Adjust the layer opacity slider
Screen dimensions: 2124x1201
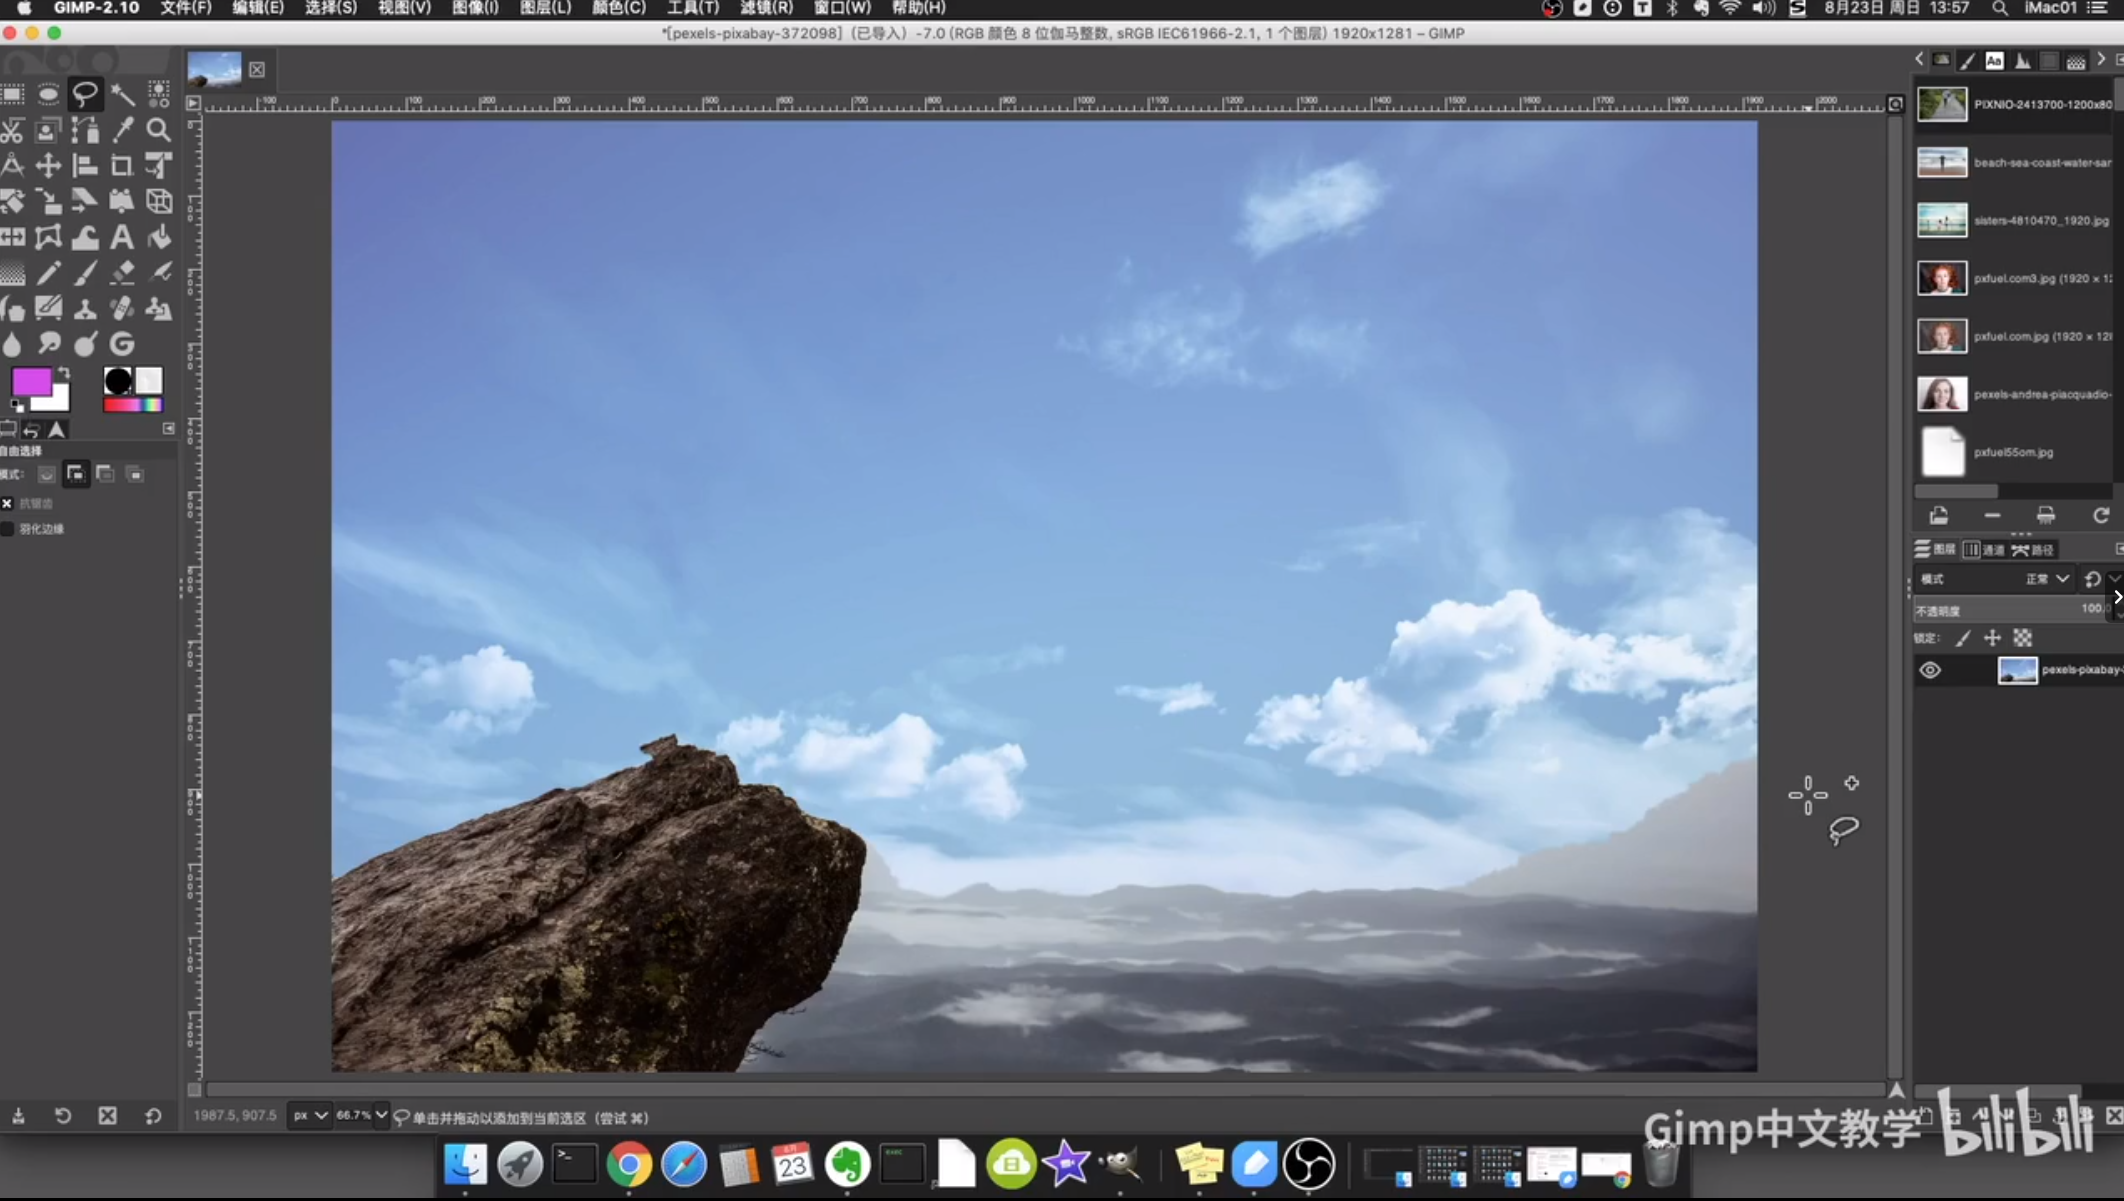tap(2012, 610)
